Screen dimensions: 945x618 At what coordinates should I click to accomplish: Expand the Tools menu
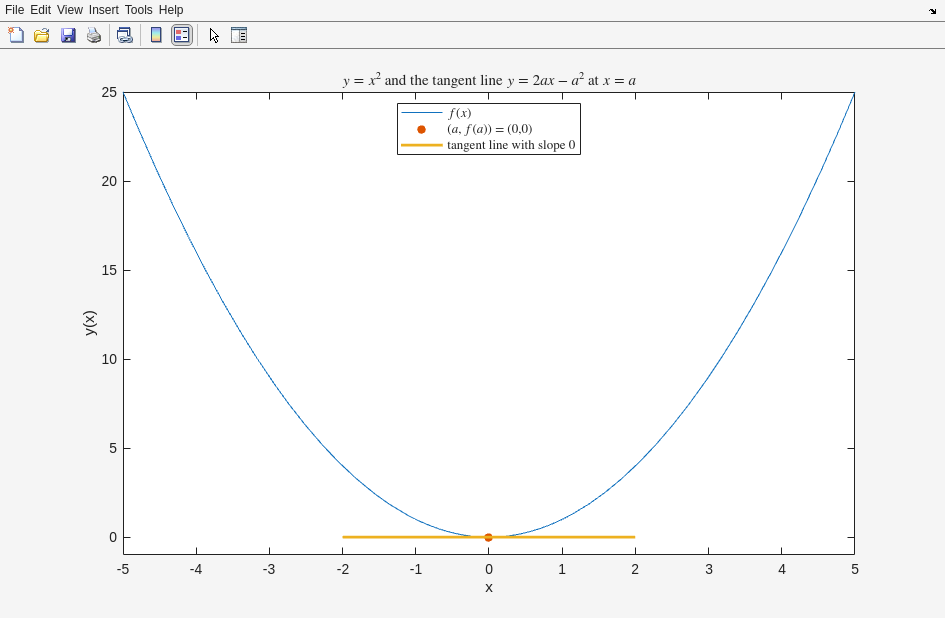[x=139, y=10]
